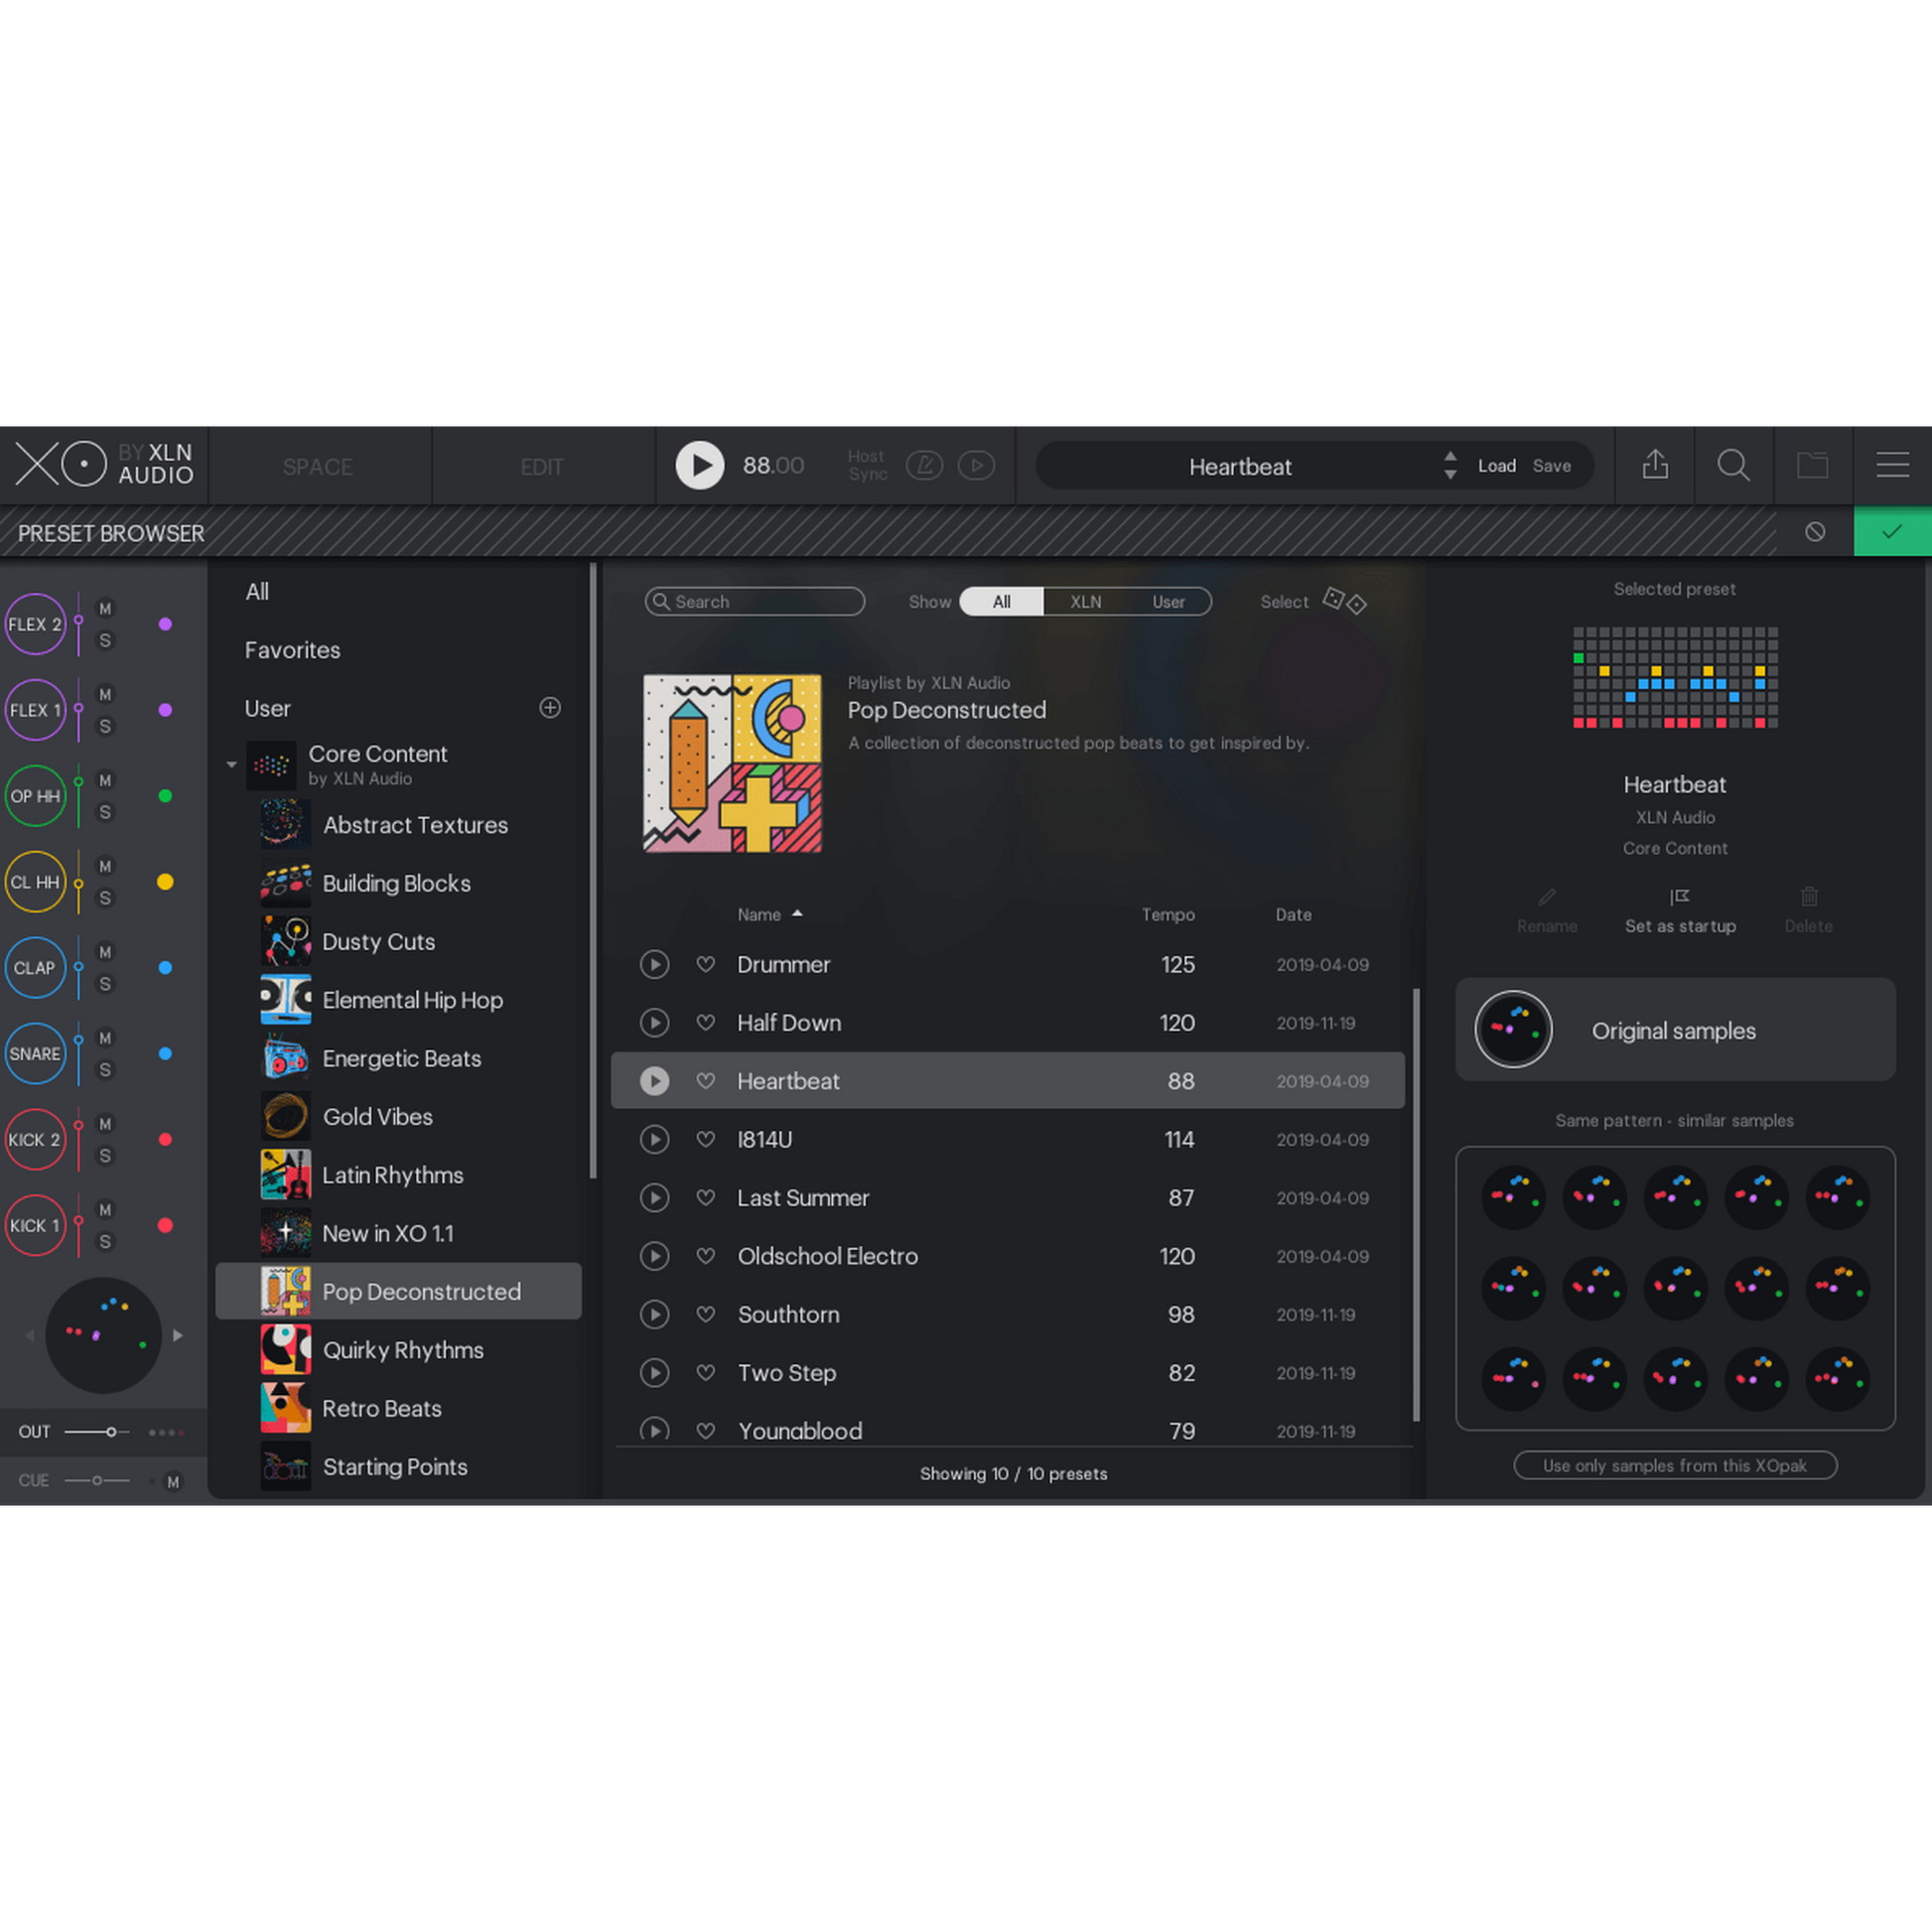
Task: Click the main play button
Action: coord(700,465)
